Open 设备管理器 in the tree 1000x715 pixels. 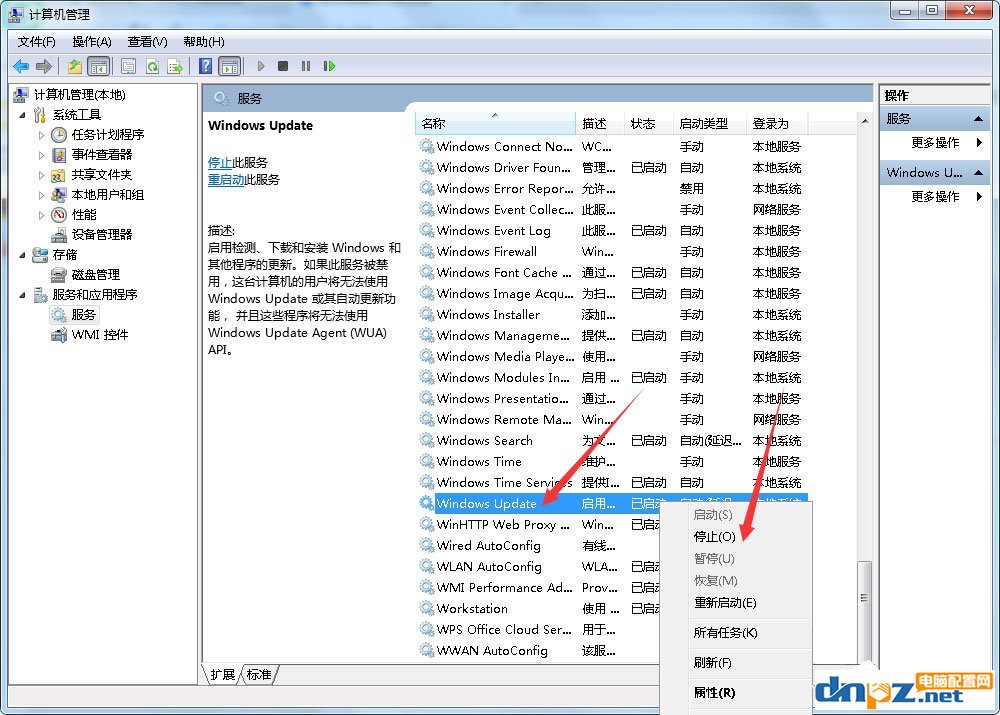(102, 235)
